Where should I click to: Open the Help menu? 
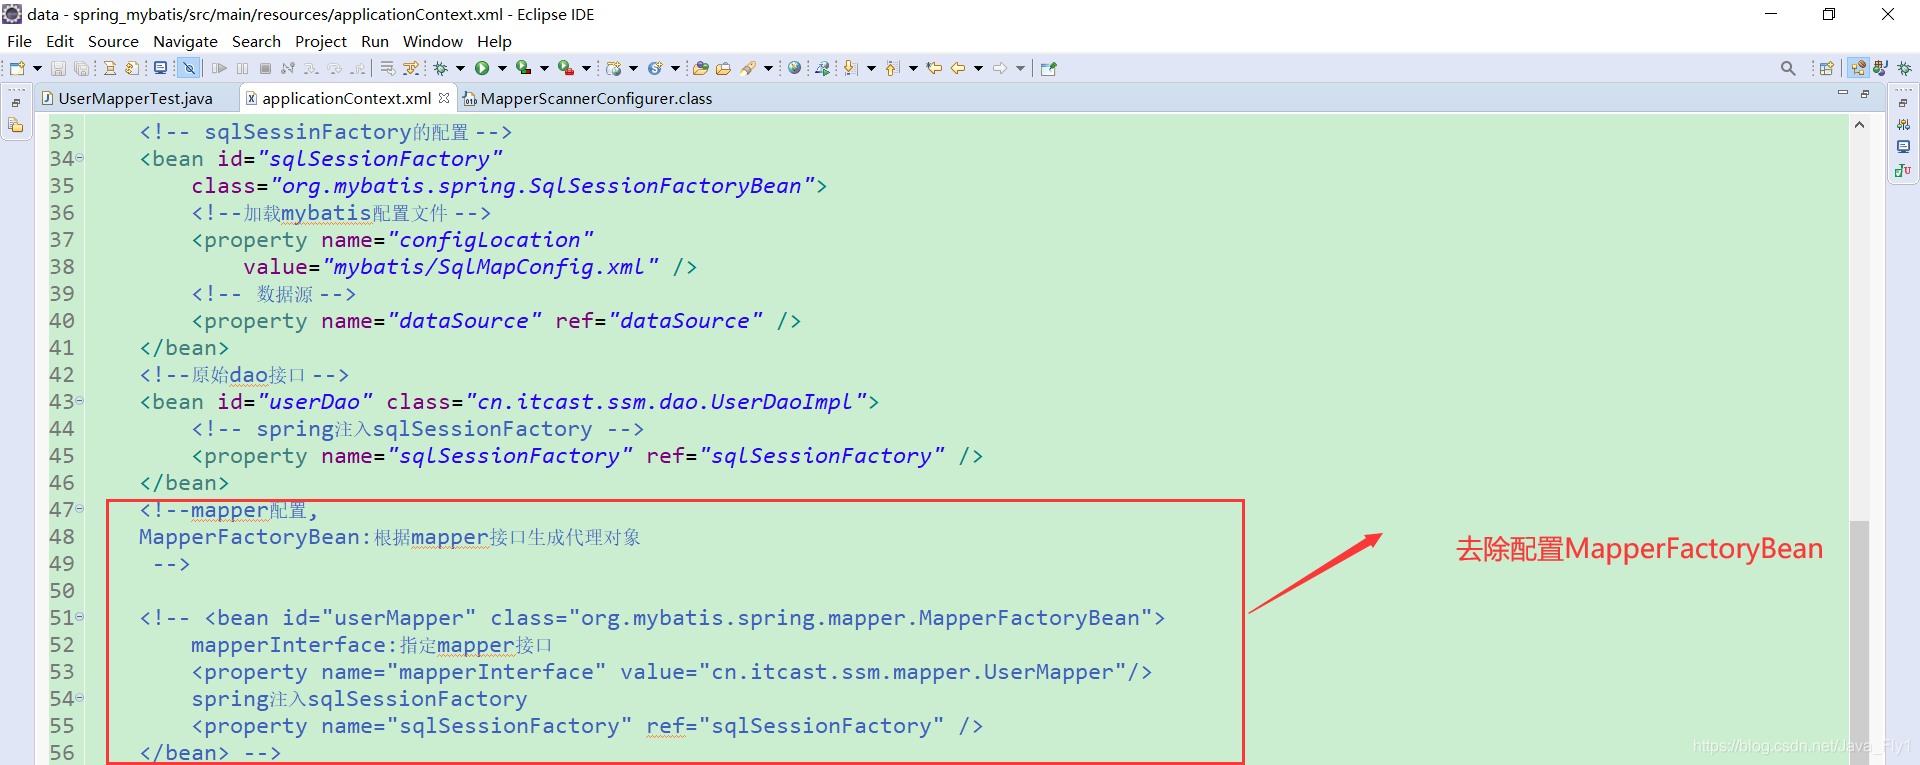(x=494, y=41)
